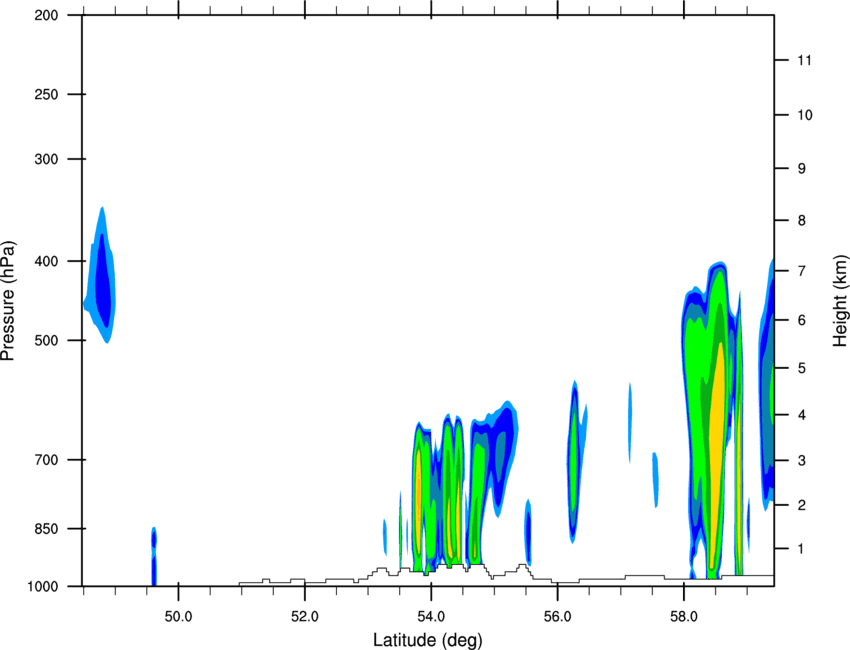850x650 pixels.
Task: Pick the 3 km height label
Action: pos(801,461)
